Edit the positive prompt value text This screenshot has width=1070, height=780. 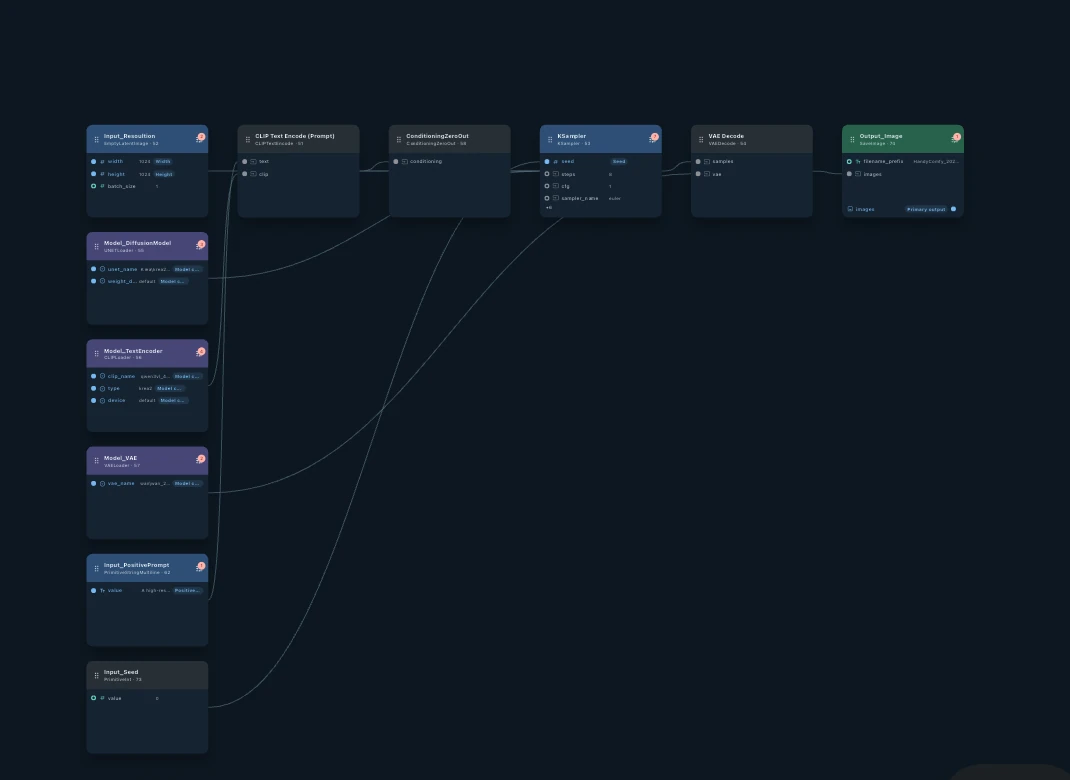pyautogui.click(x=156, y=590)
